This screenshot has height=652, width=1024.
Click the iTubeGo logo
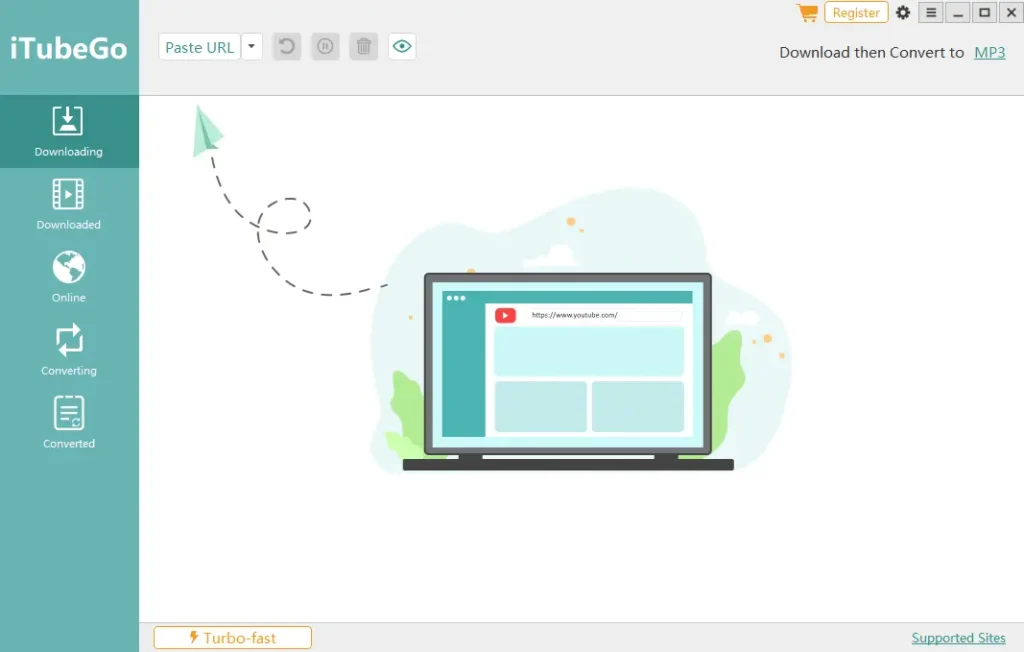(x=69, y=48)
